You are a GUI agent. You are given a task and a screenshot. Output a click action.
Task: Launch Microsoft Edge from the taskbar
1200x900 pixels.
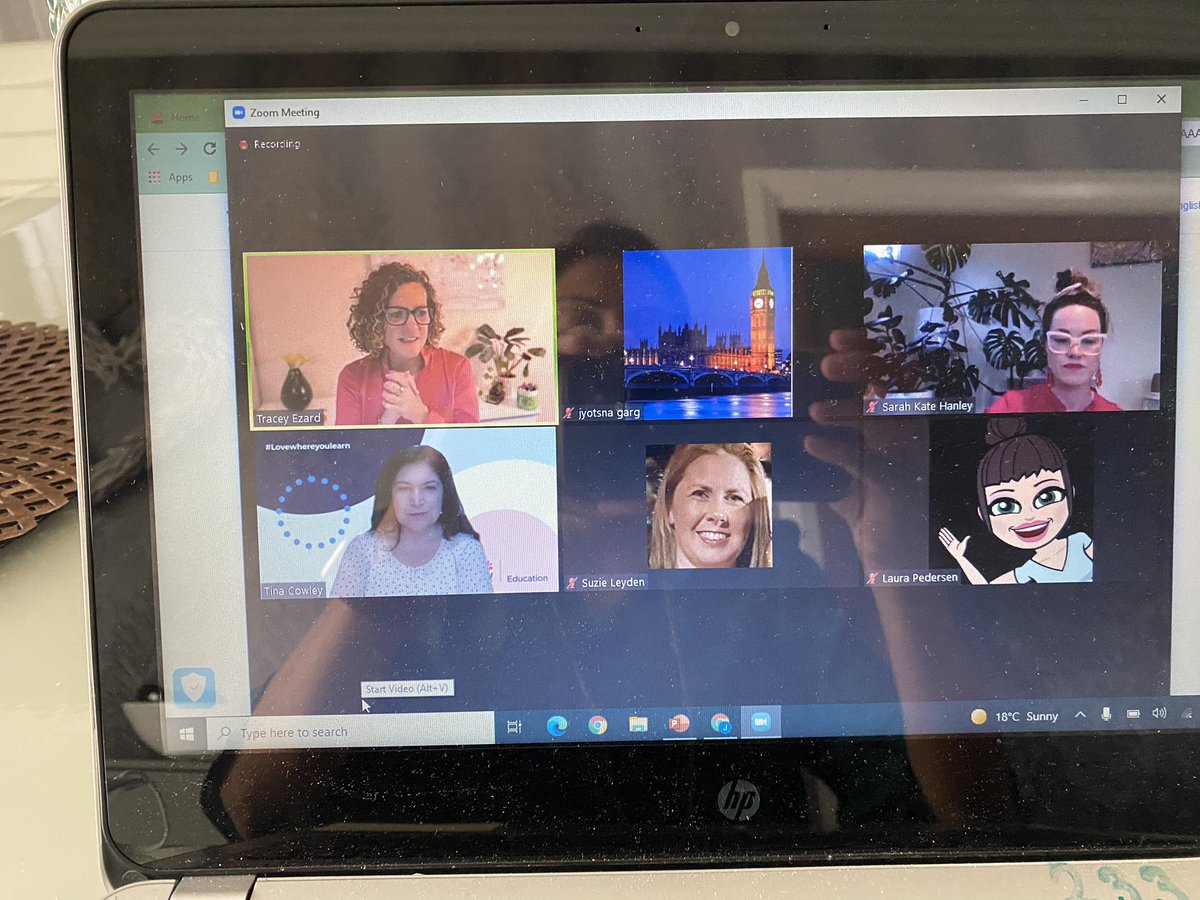557,726
